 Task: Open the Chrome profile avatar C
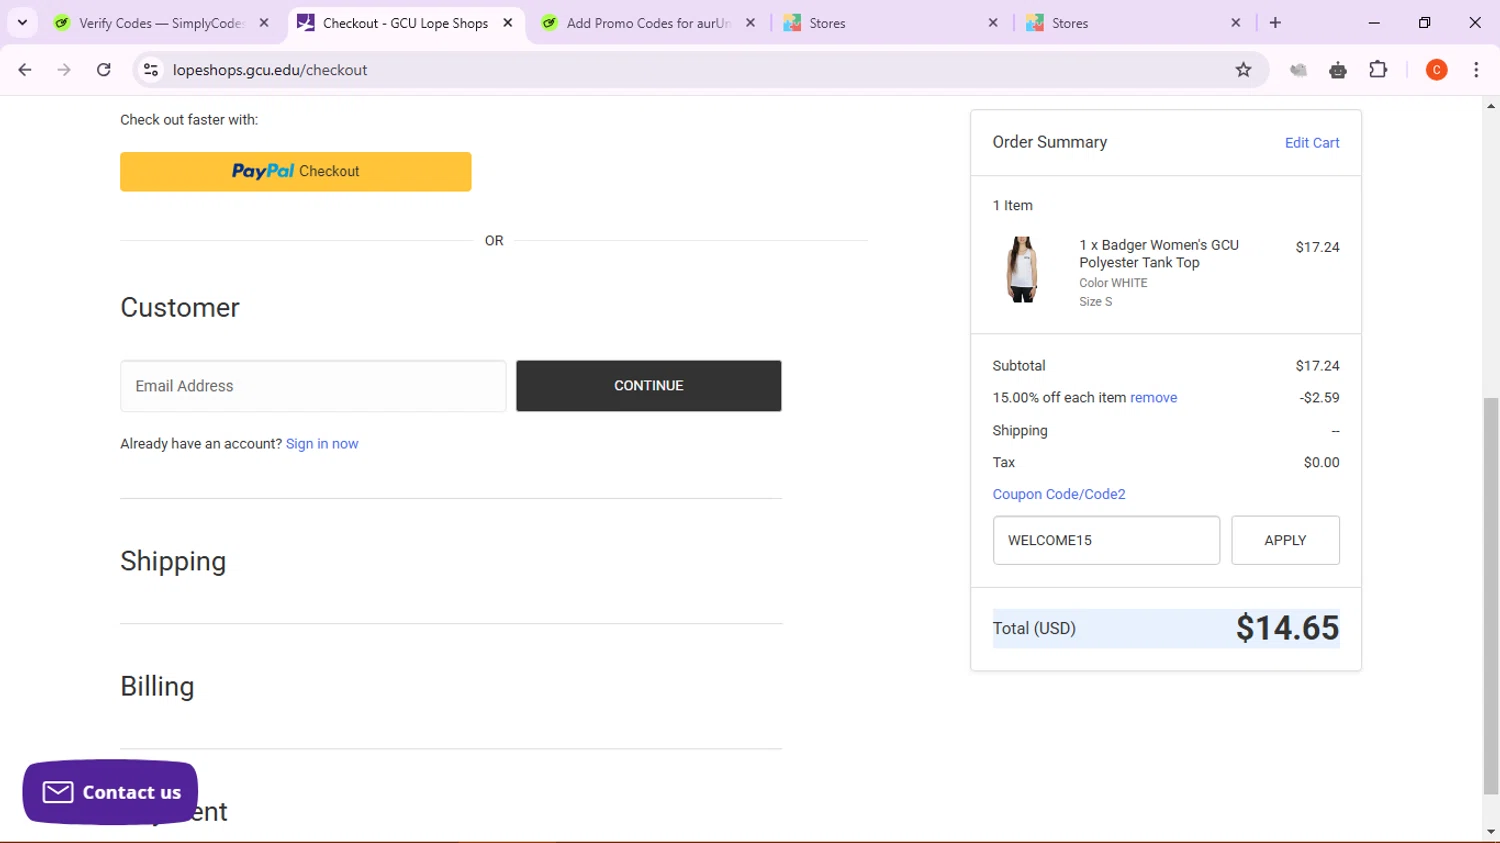(x=1436, y=70)
